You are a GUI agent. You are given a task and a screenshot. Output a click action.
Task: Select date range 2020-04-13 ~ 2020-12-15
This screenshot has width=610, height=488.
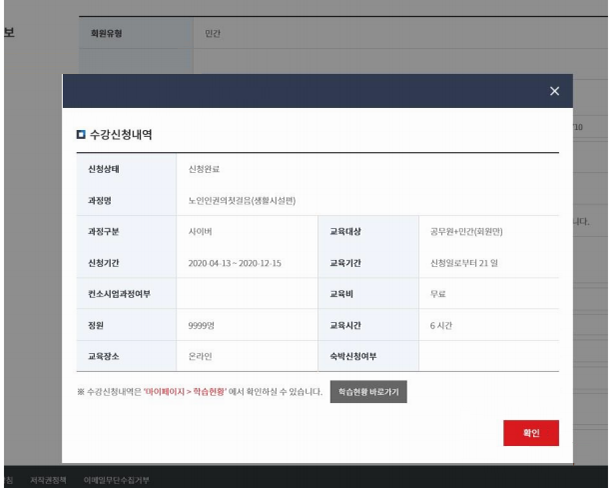click(x=235, y=263)
